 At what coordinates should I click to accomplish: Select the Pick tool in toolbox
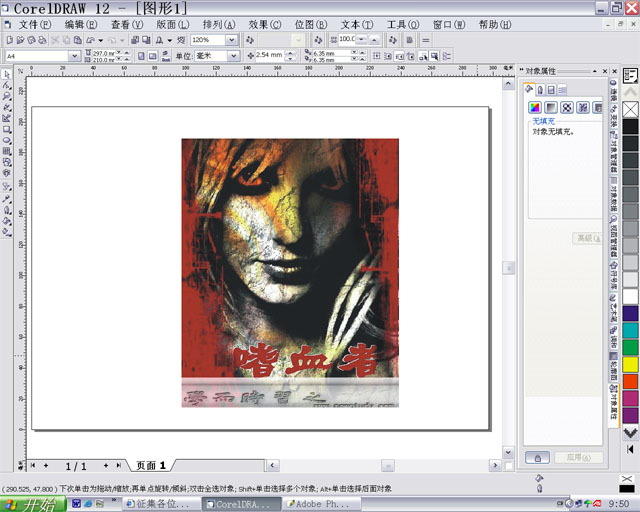tap(7, 74)
